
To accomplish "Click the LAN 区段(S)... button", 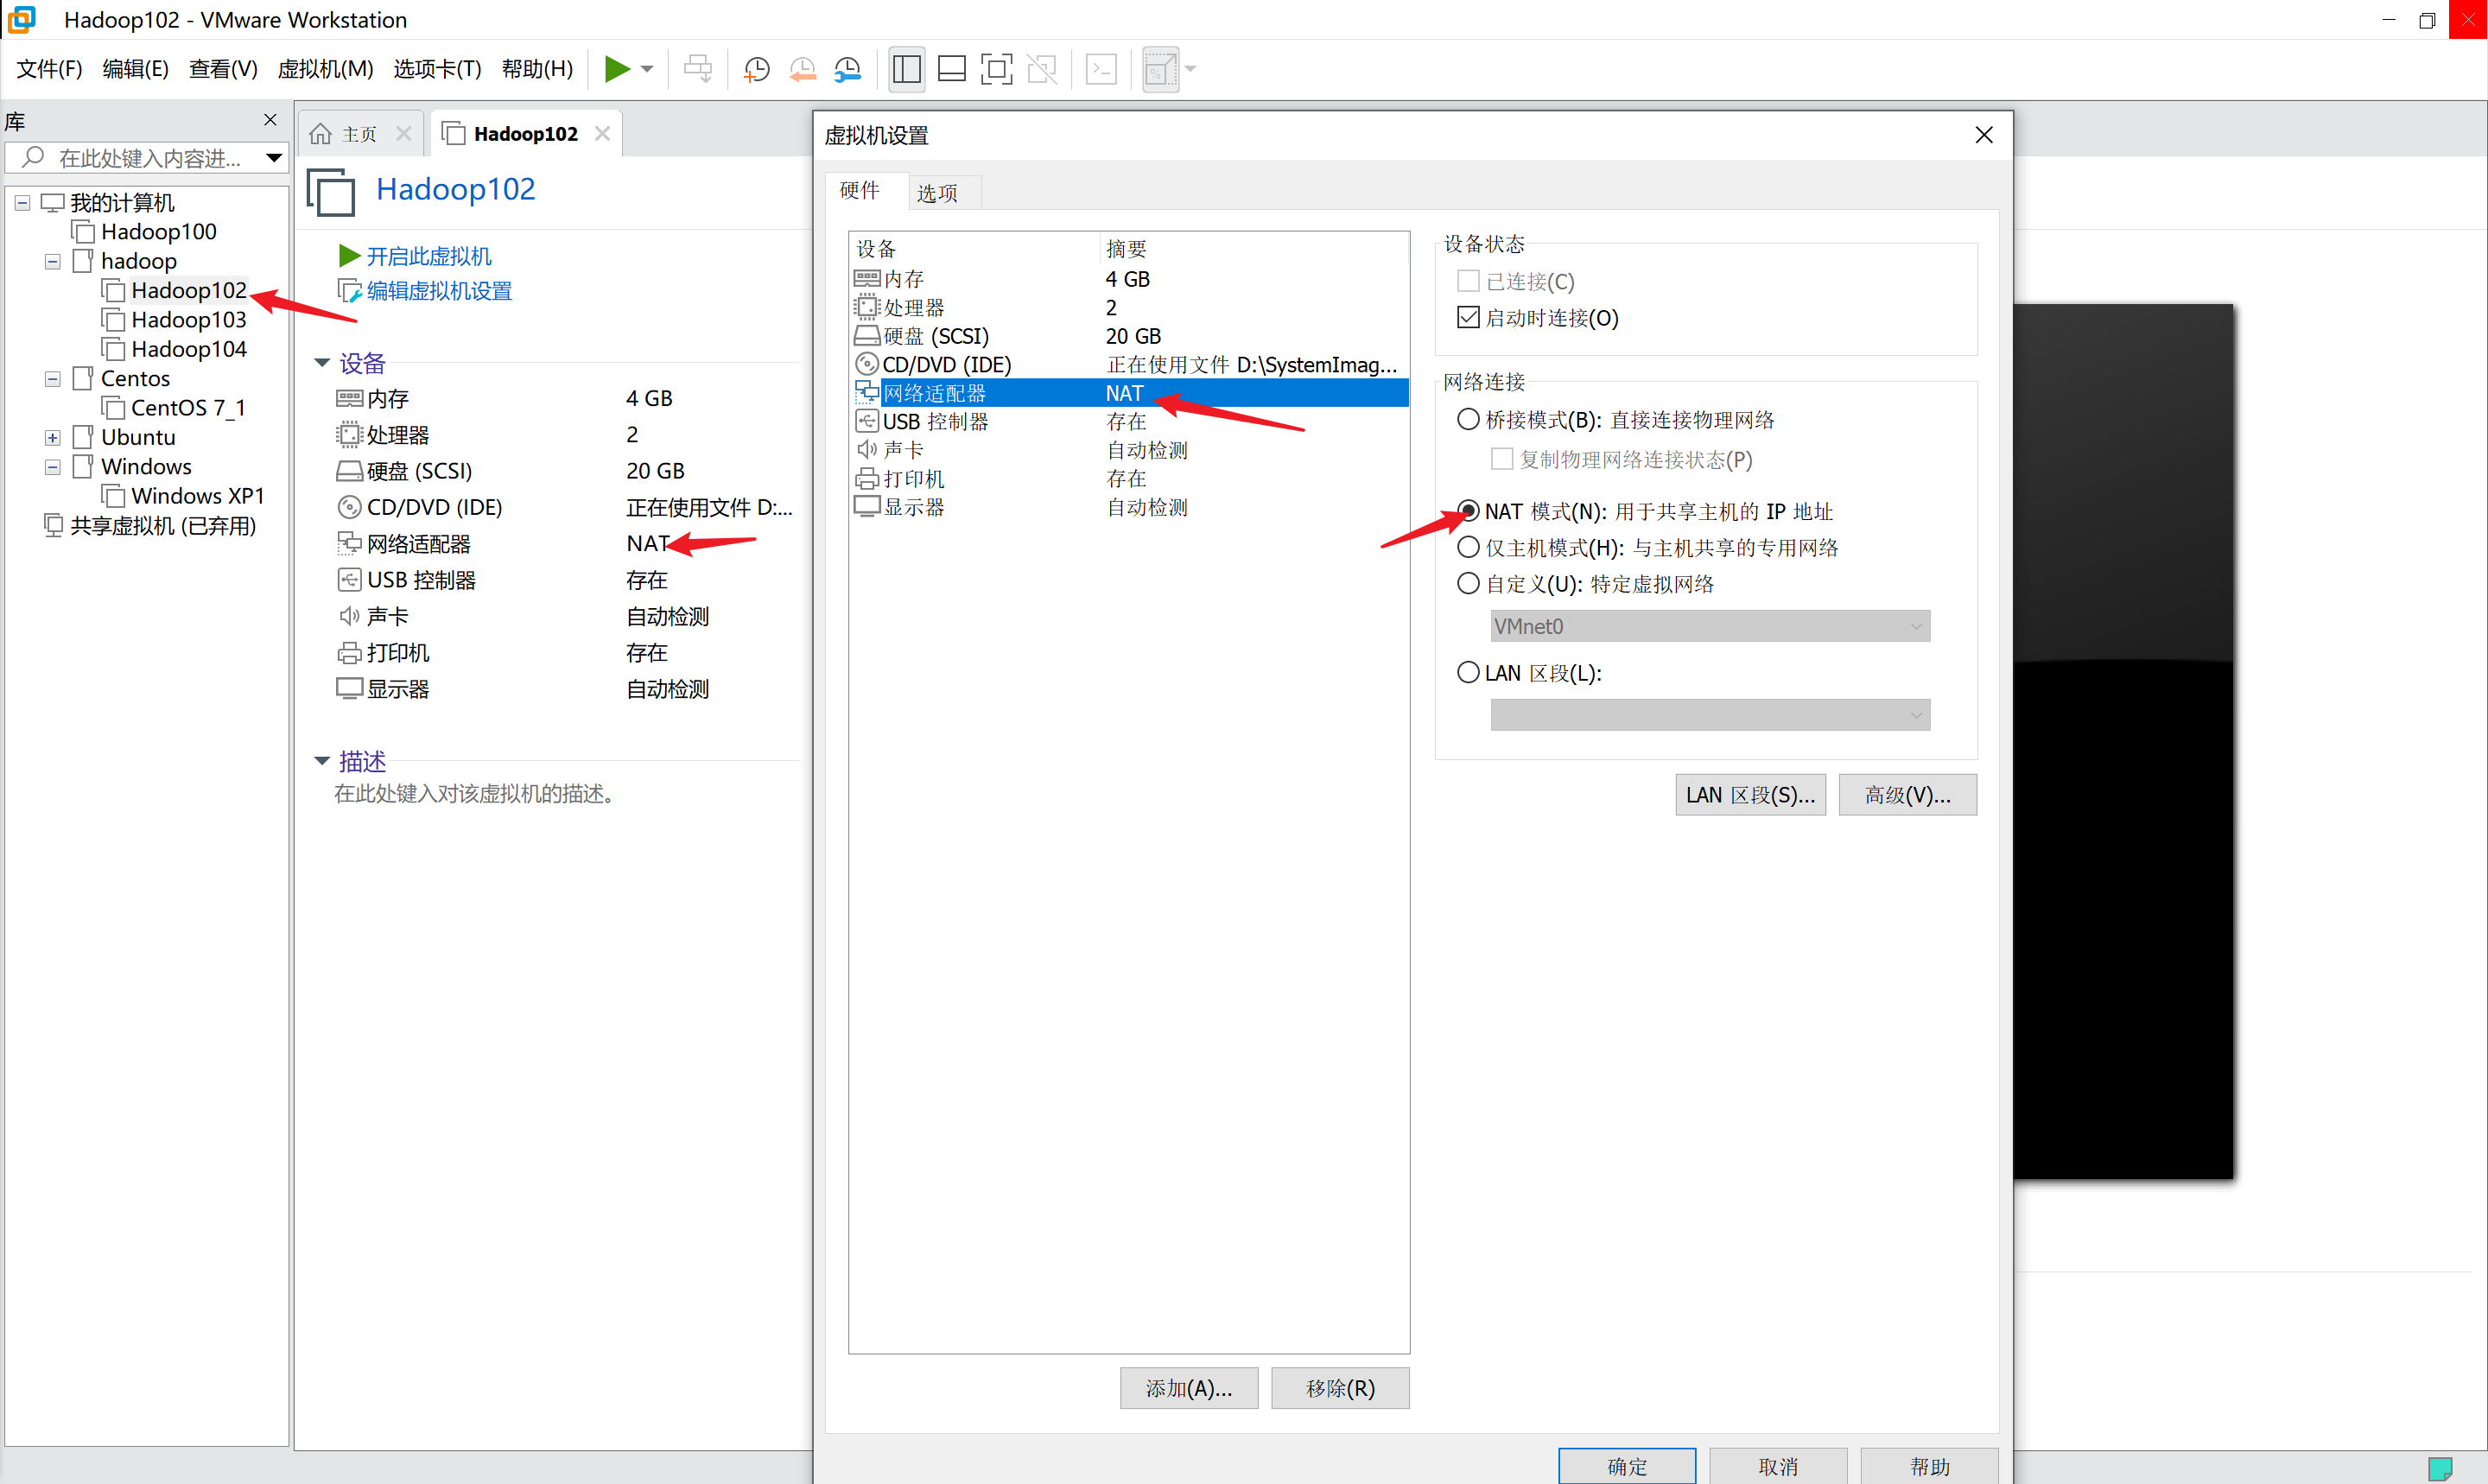I will click(x=1749, y=795).
